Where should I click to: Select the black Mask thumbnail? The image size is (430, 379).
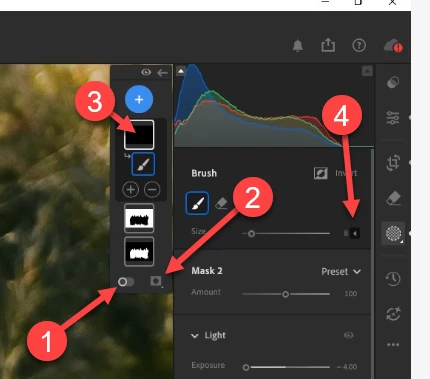tap(139, 135)
